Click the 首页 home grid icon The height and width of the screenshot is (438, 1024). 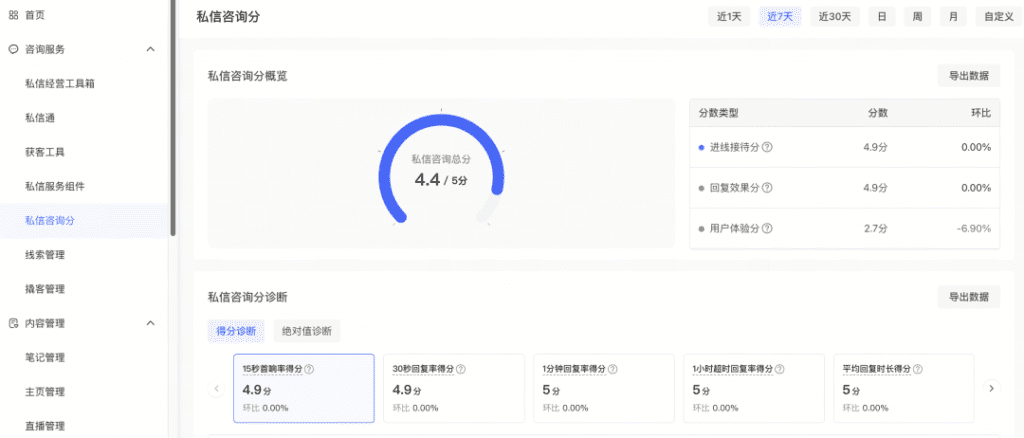(13, 14)
